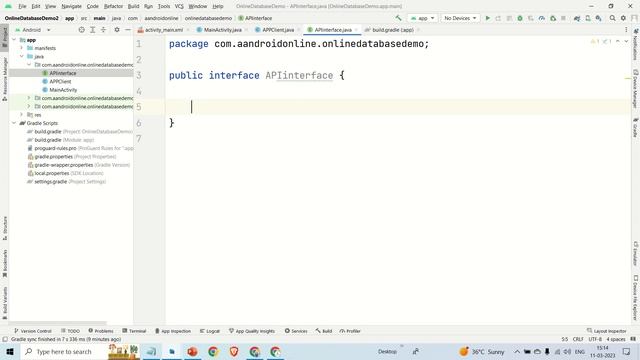Open project panel options gear
This screenshot has width=640, height=360.
pyautogui.click(x=117, y=30)
